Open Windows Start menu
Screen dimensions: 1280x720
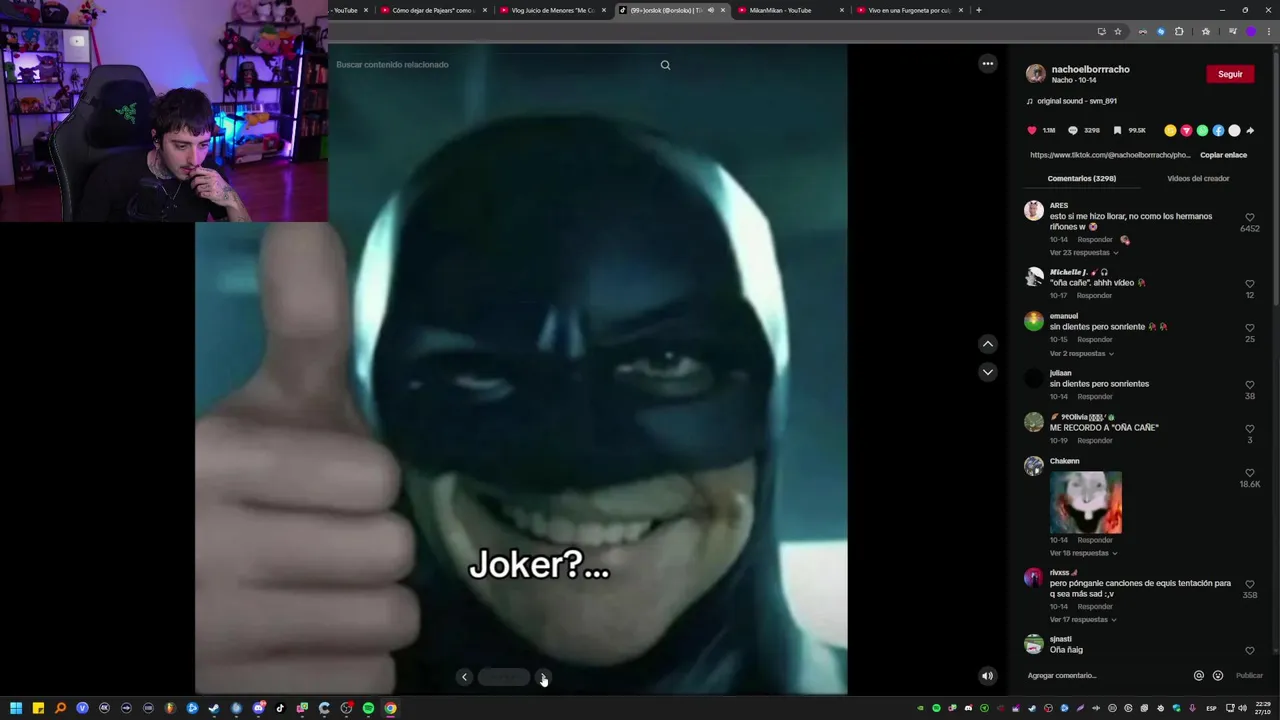click(16, 708)
